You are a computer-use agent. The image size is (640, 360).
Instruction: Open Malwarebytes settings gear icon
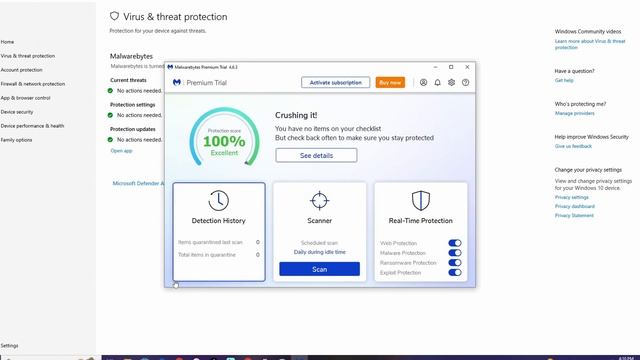point(451,82)
